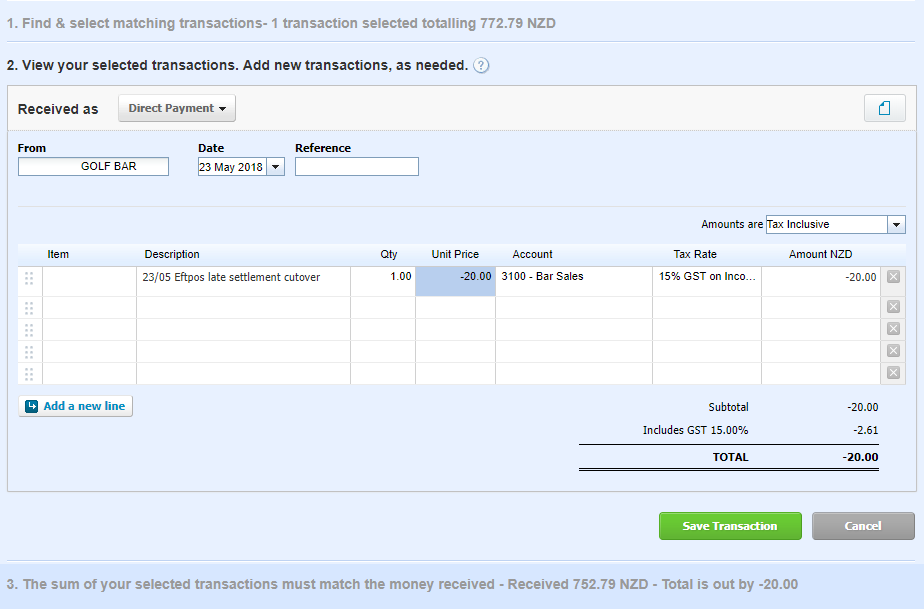This screenshot has height=609, width=924.
Task: Open the Direct Payment dropdown
Action: click(177, 108)
